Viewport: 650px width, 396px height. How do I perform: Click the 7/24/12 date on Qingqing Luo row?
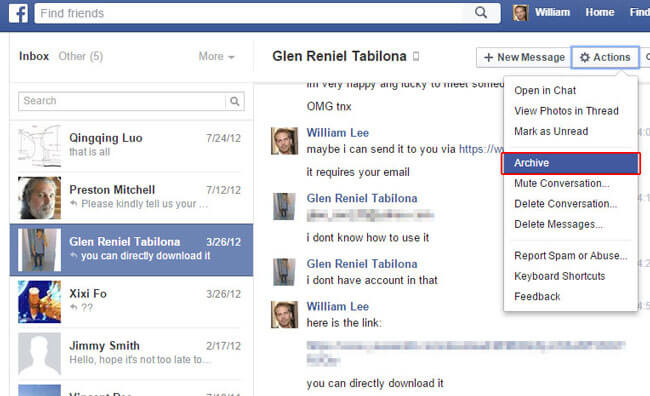pos(223,138)
